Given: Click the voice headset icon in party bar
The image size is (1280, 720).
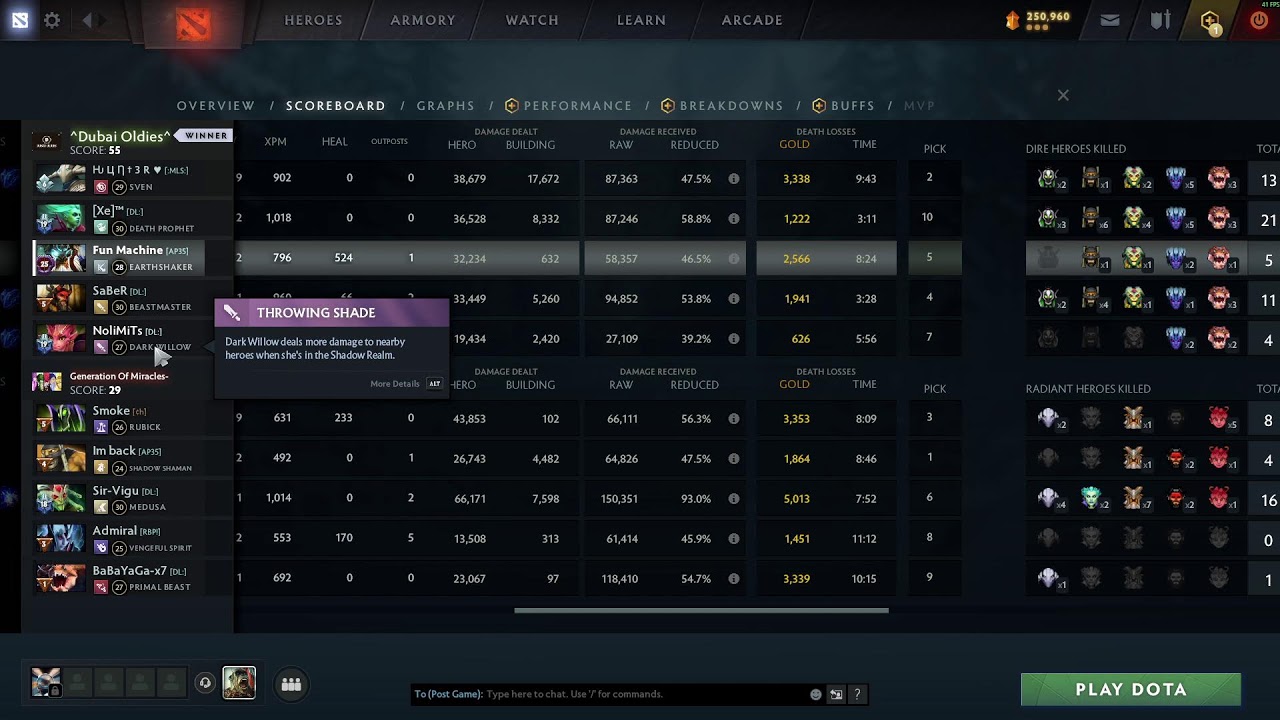Looking at the screenshot, I should [205, 683].
